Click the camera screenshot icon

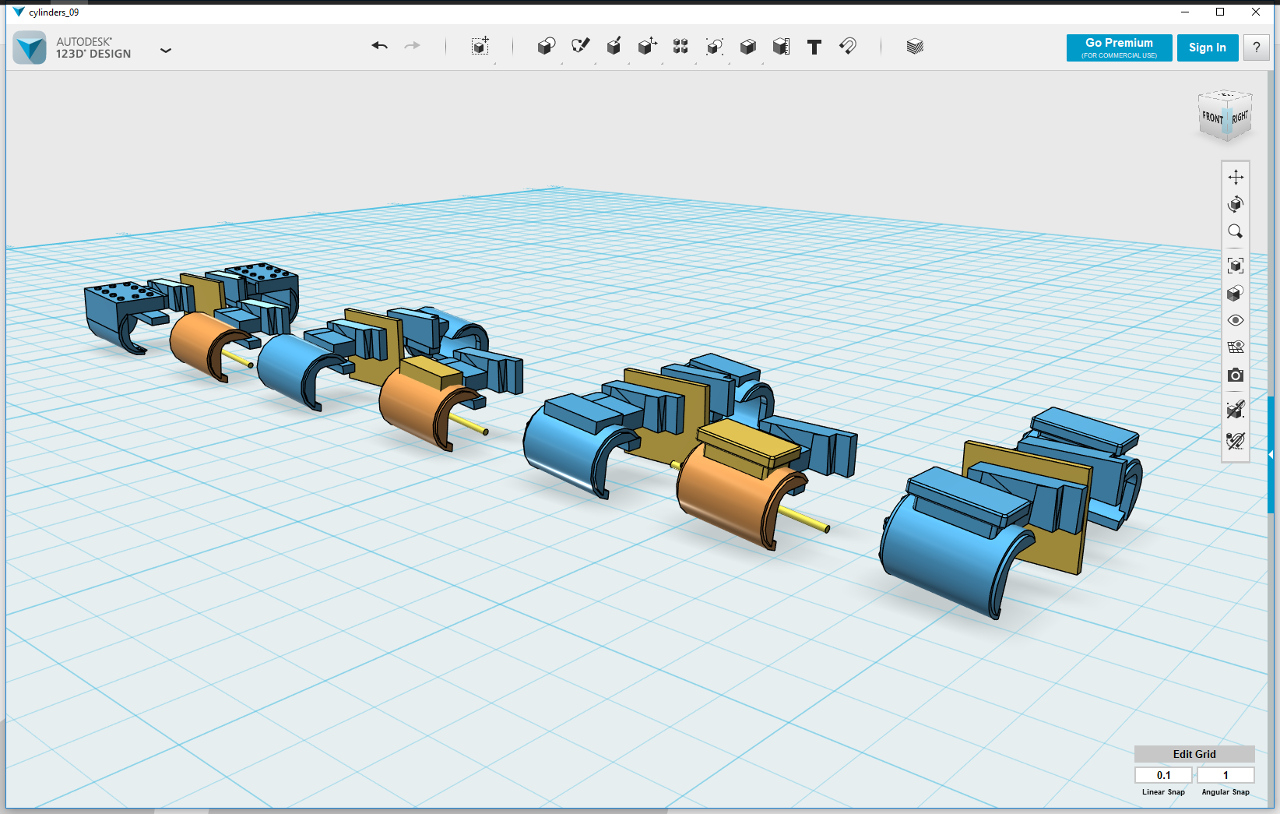(x=1236, y=375)
